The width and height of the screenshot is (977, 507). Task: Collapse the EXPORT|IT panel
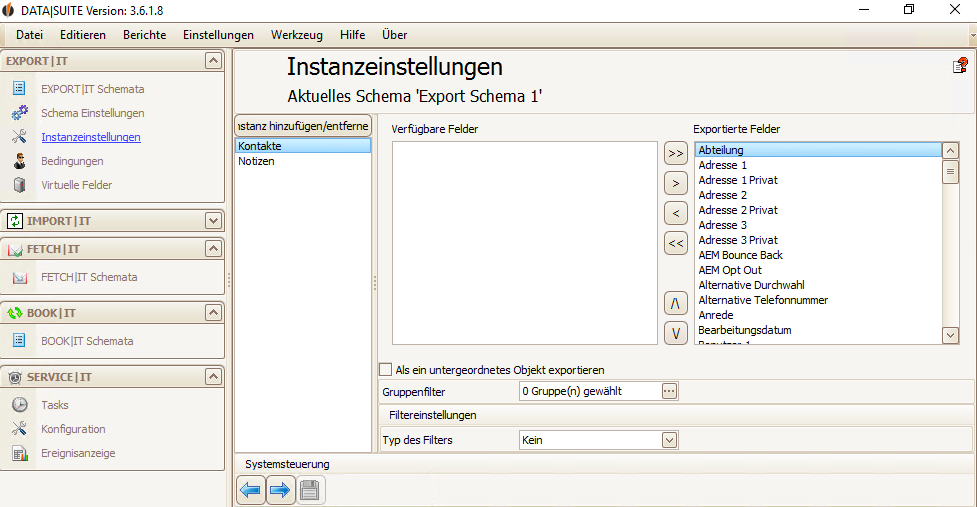coord(213,60)
